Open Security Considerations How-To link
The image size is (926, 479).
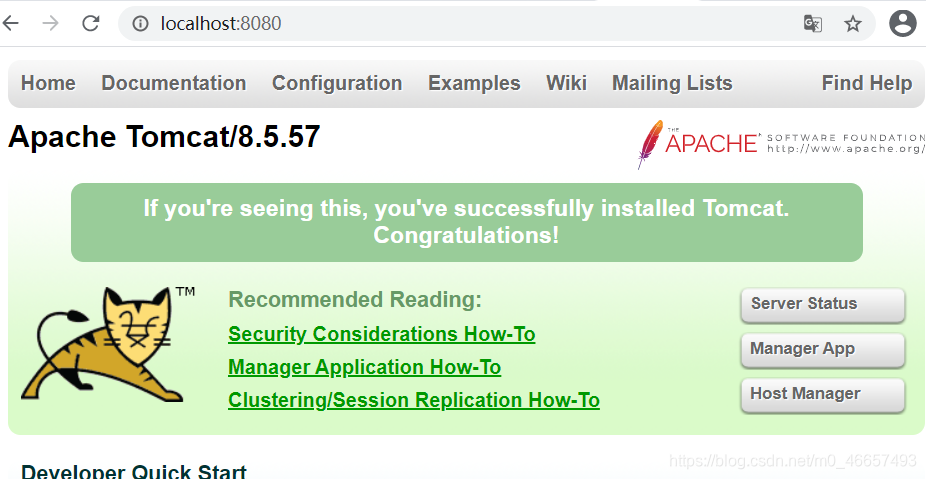(382, 334)
